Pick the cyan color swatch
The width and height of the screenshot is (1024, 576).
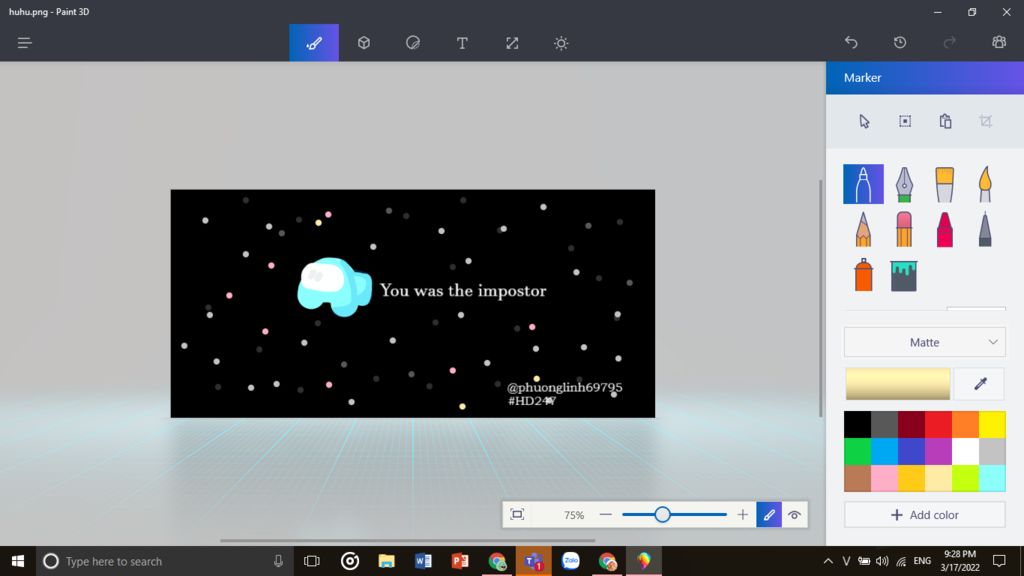point(992,478)
